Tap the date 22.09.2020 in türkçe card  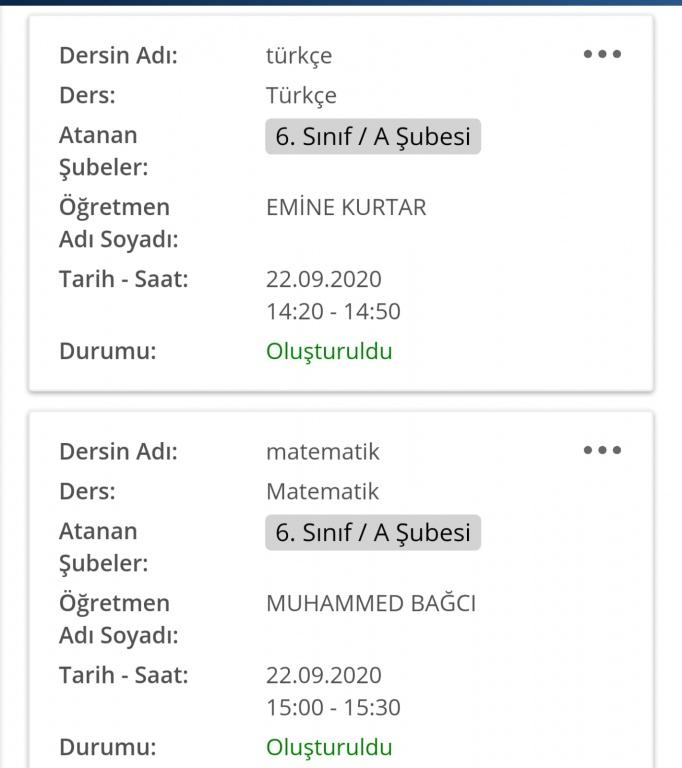click(324, 279)
